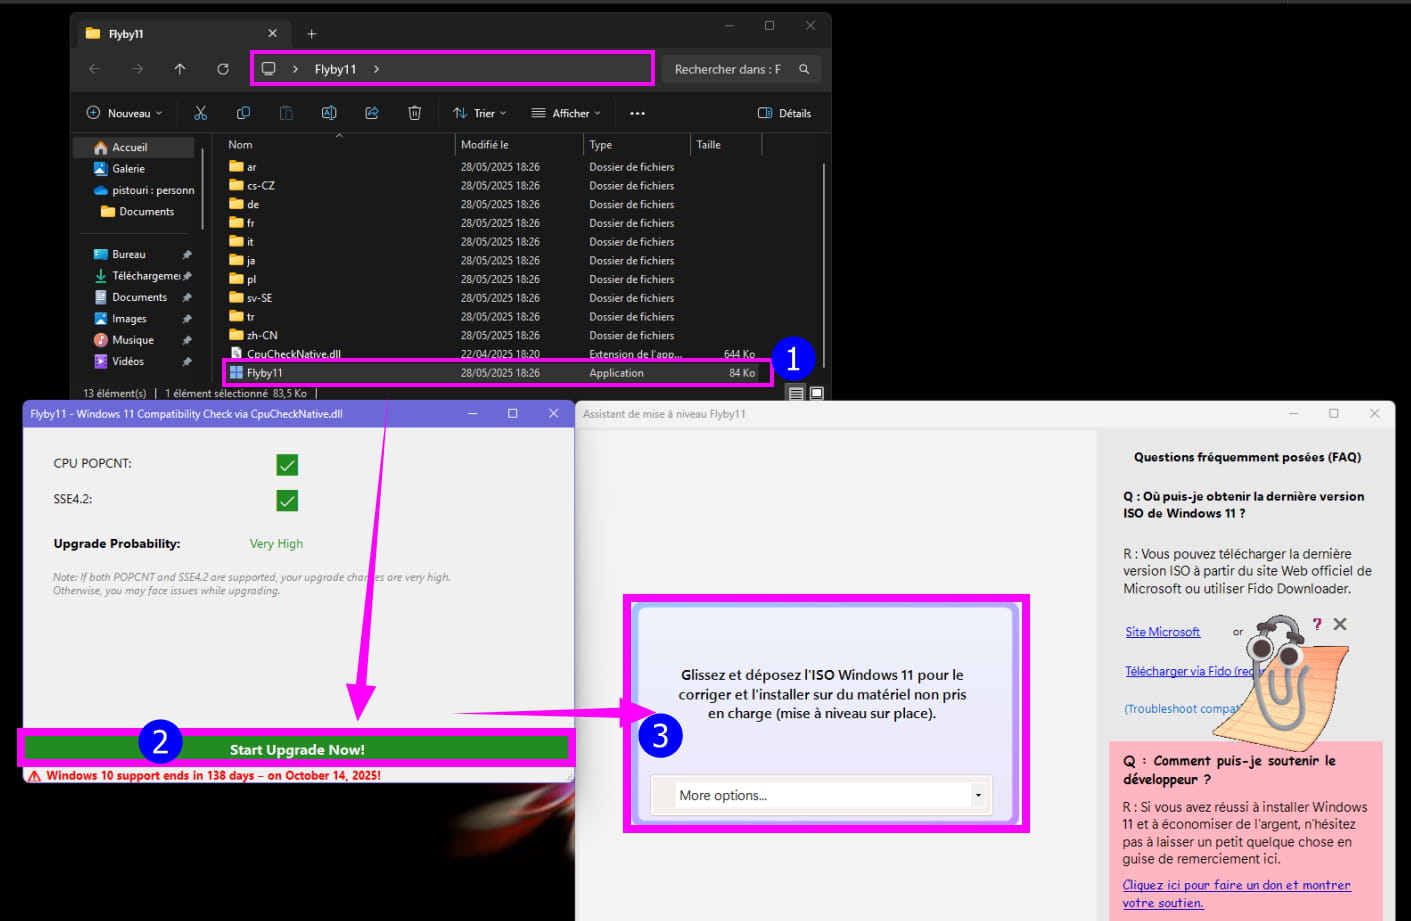The height and width of the screenshot is (921, 1411).
Task: Dismiss the Clippy assistant with X
Action: (x=1340, y=624)
